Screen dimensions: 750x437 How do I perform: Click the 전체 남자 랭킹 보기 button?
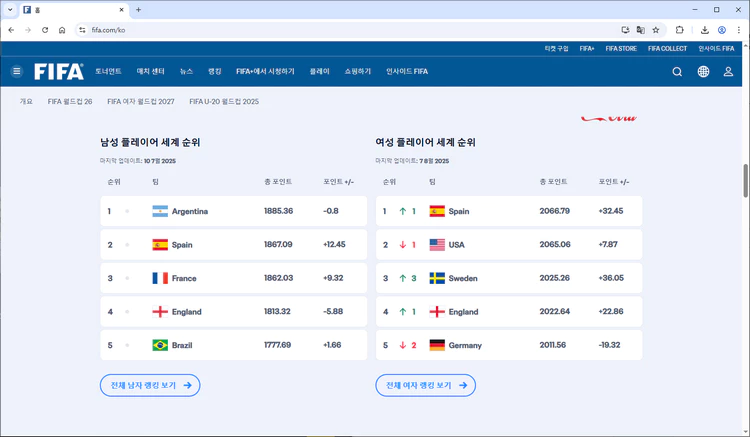click(x=150, y=385)
